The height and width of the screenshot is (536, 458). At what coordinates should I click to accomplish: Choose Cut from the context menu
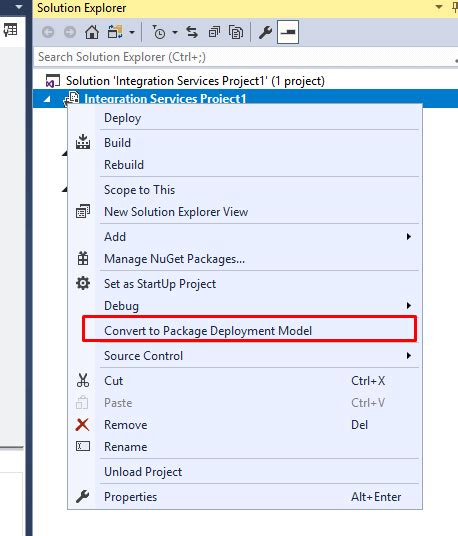[x=245, y=381]
